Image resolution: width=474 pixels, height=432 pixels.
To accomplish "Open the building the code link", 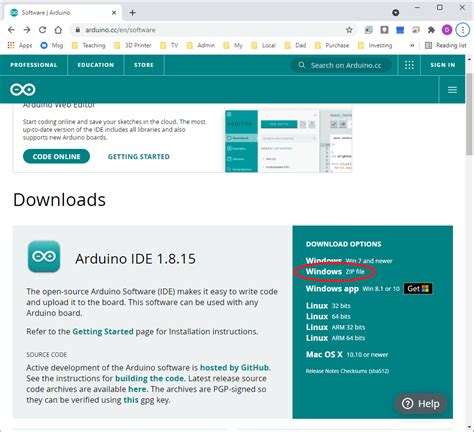I will click(x=149, y=379).
